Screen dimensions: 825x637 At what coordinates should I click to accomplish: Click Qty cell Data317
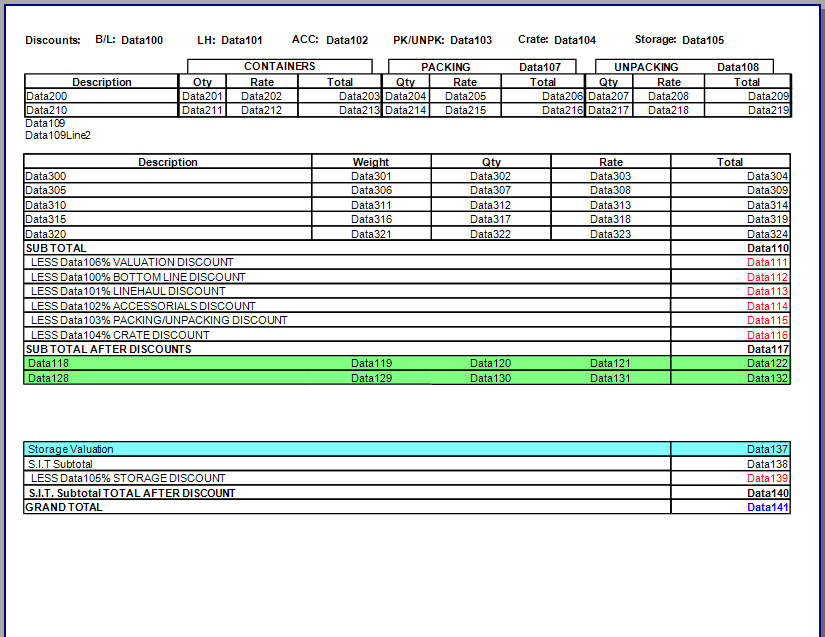[490, 219]
